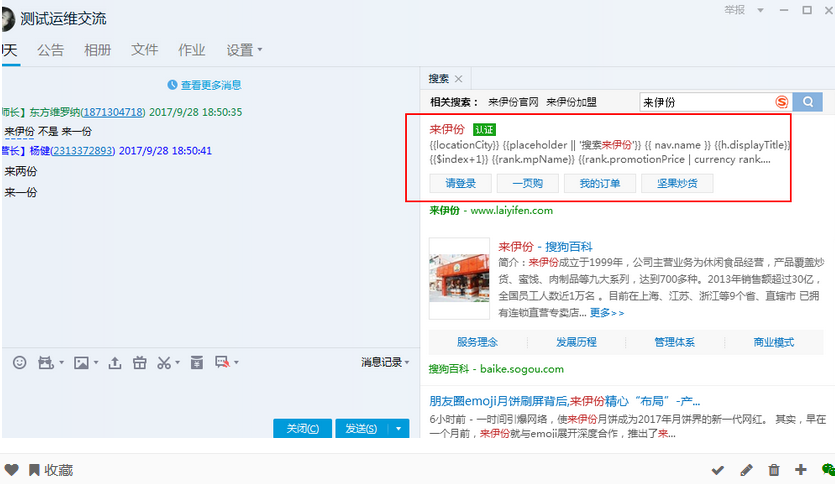The width and height of the screenshot is (835, 484).
Task: Click the checkmark icon in bottom bar
Action: point(717,470)
